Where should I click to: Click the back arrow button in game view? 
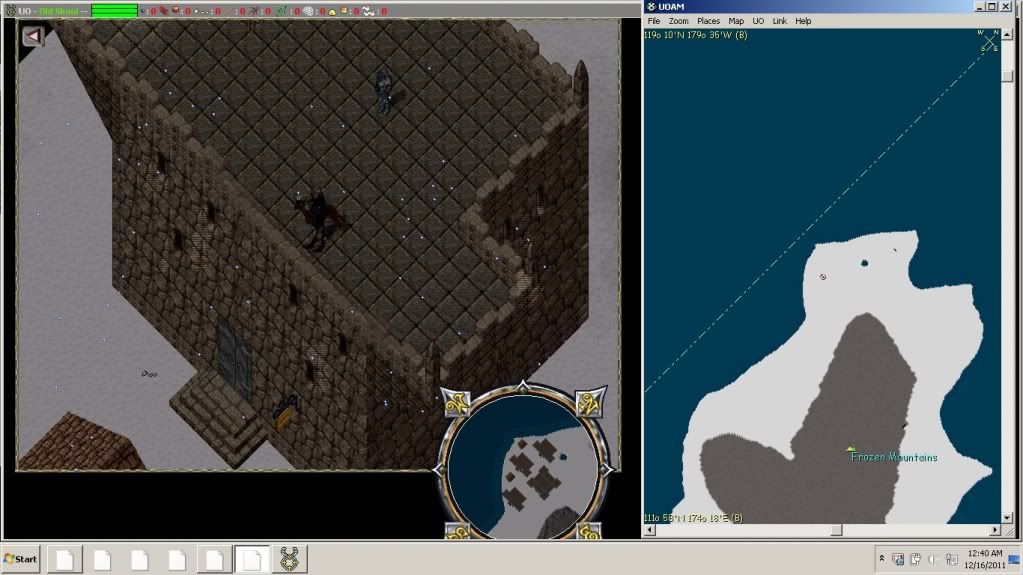33,37
